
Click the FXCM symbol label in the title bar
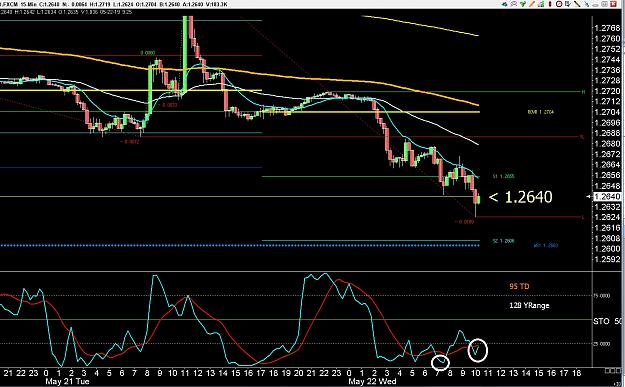point(9,4)
